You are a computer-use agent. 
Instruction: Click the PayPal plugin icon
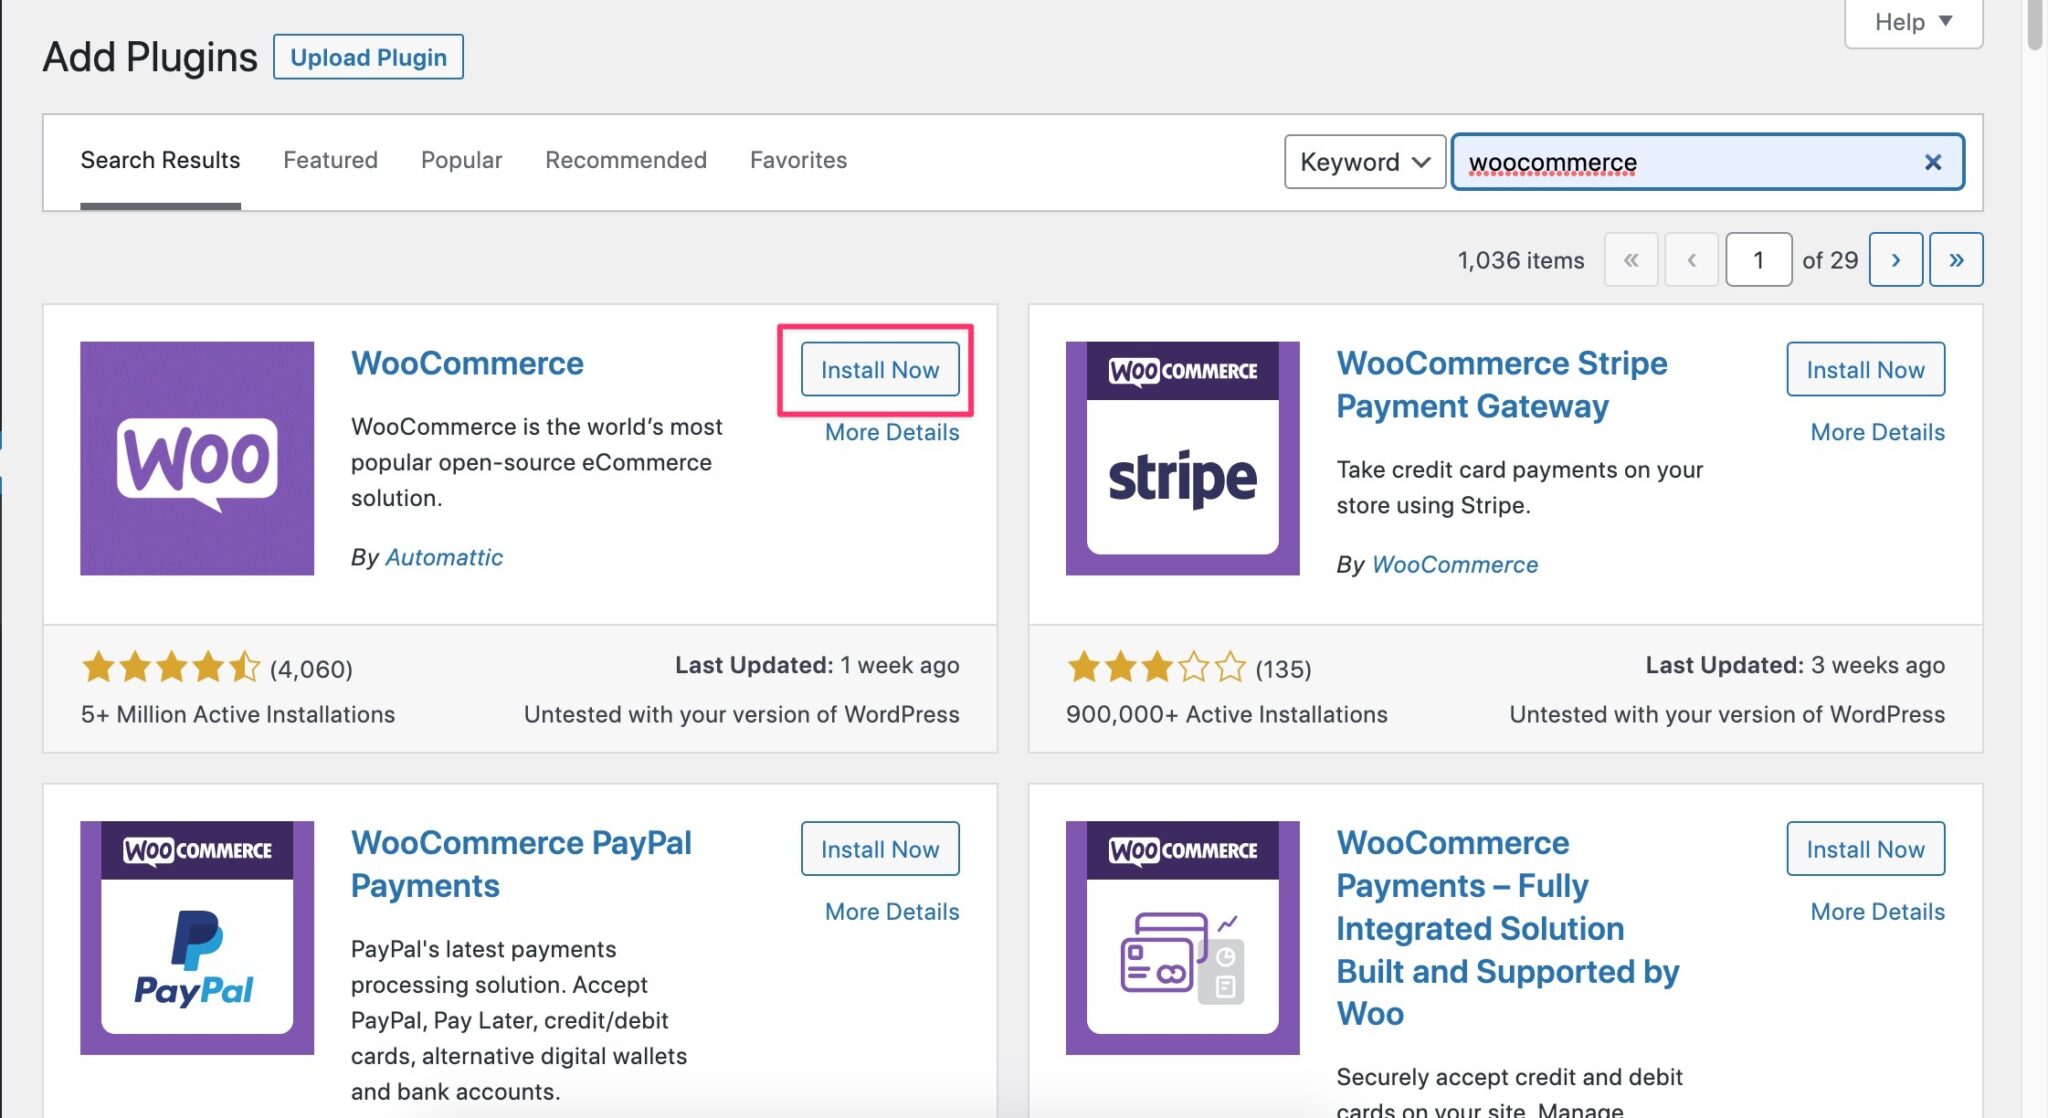tap(196, 938)
